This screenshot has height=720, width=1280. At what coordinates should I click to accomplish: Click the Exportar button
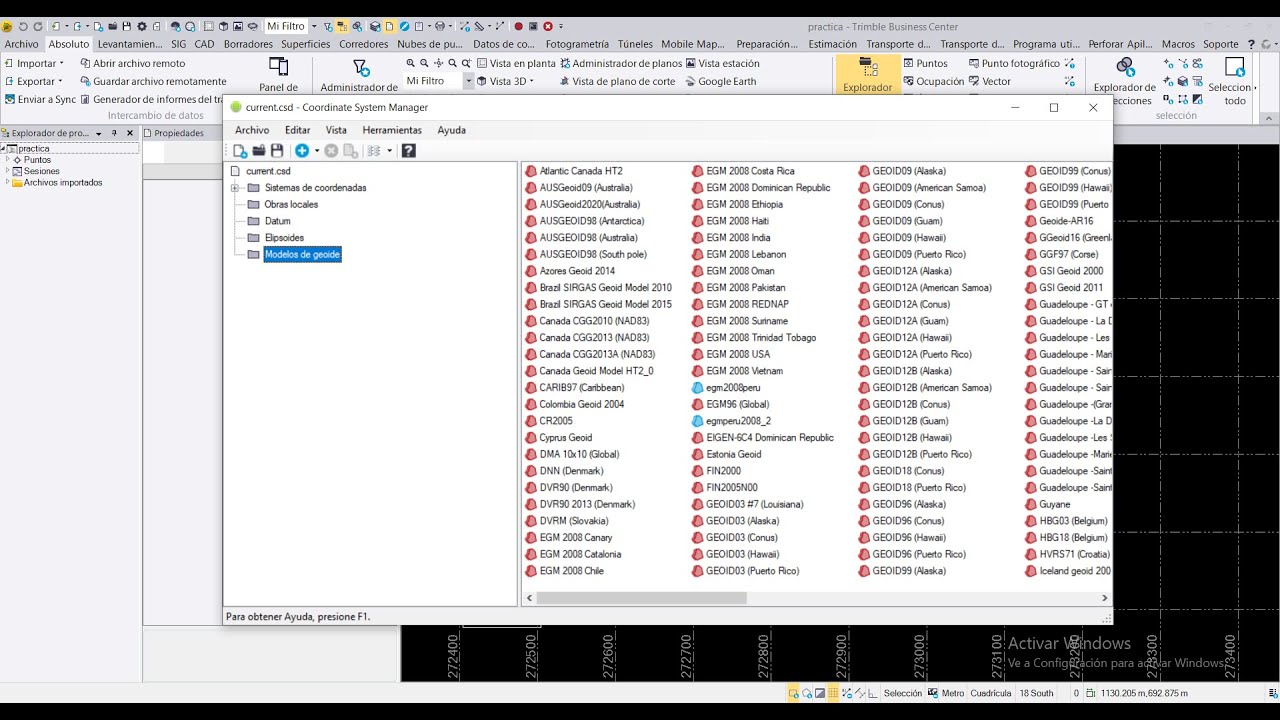click(33, 81)
